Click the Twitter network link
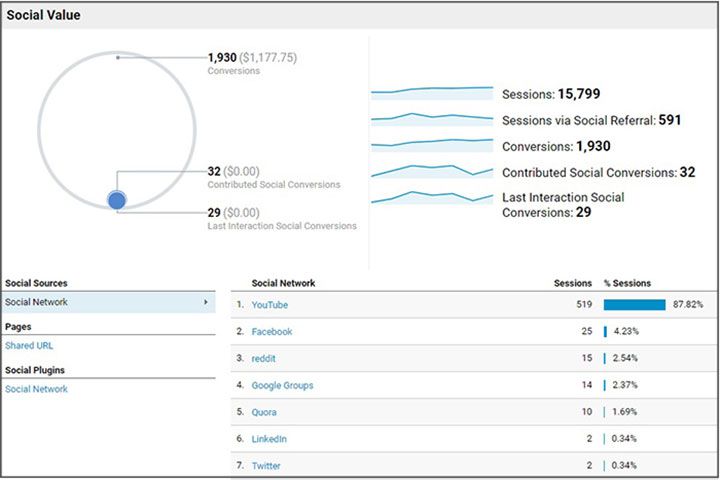 [x=266, y=466]
